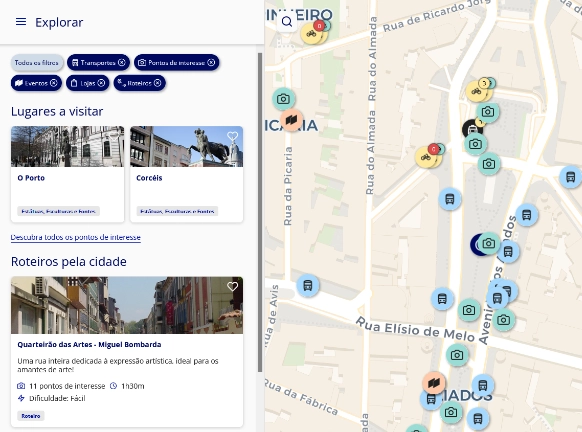Remove the Transportes filter chip
Viewport: 582px width, 432px height.
tap(122, 63)
